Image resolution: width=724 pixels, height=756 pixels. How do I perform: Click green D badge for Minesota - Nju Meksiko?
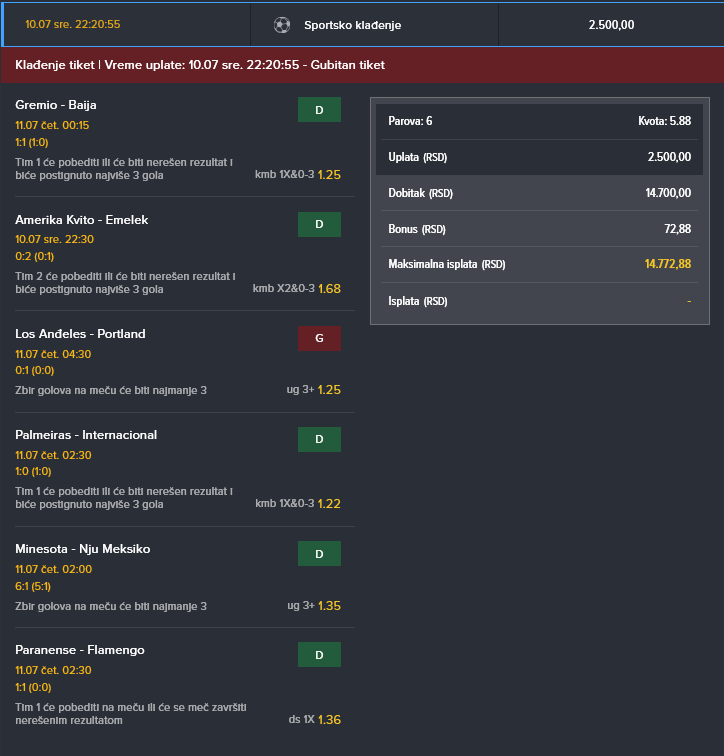tap(319, 553)
